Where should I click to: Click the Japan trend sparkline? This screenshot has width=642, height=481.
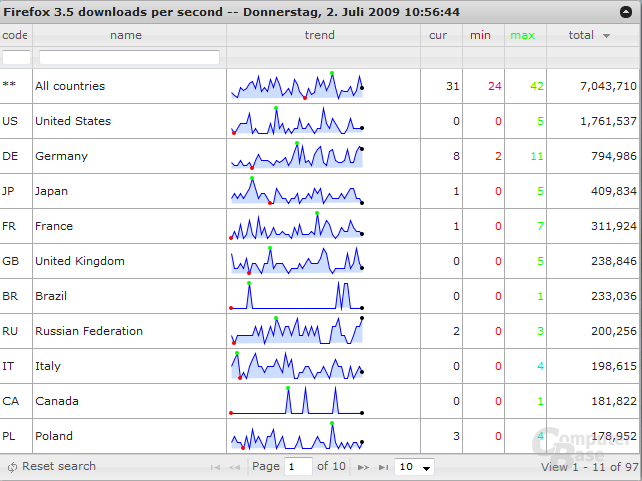296,191
